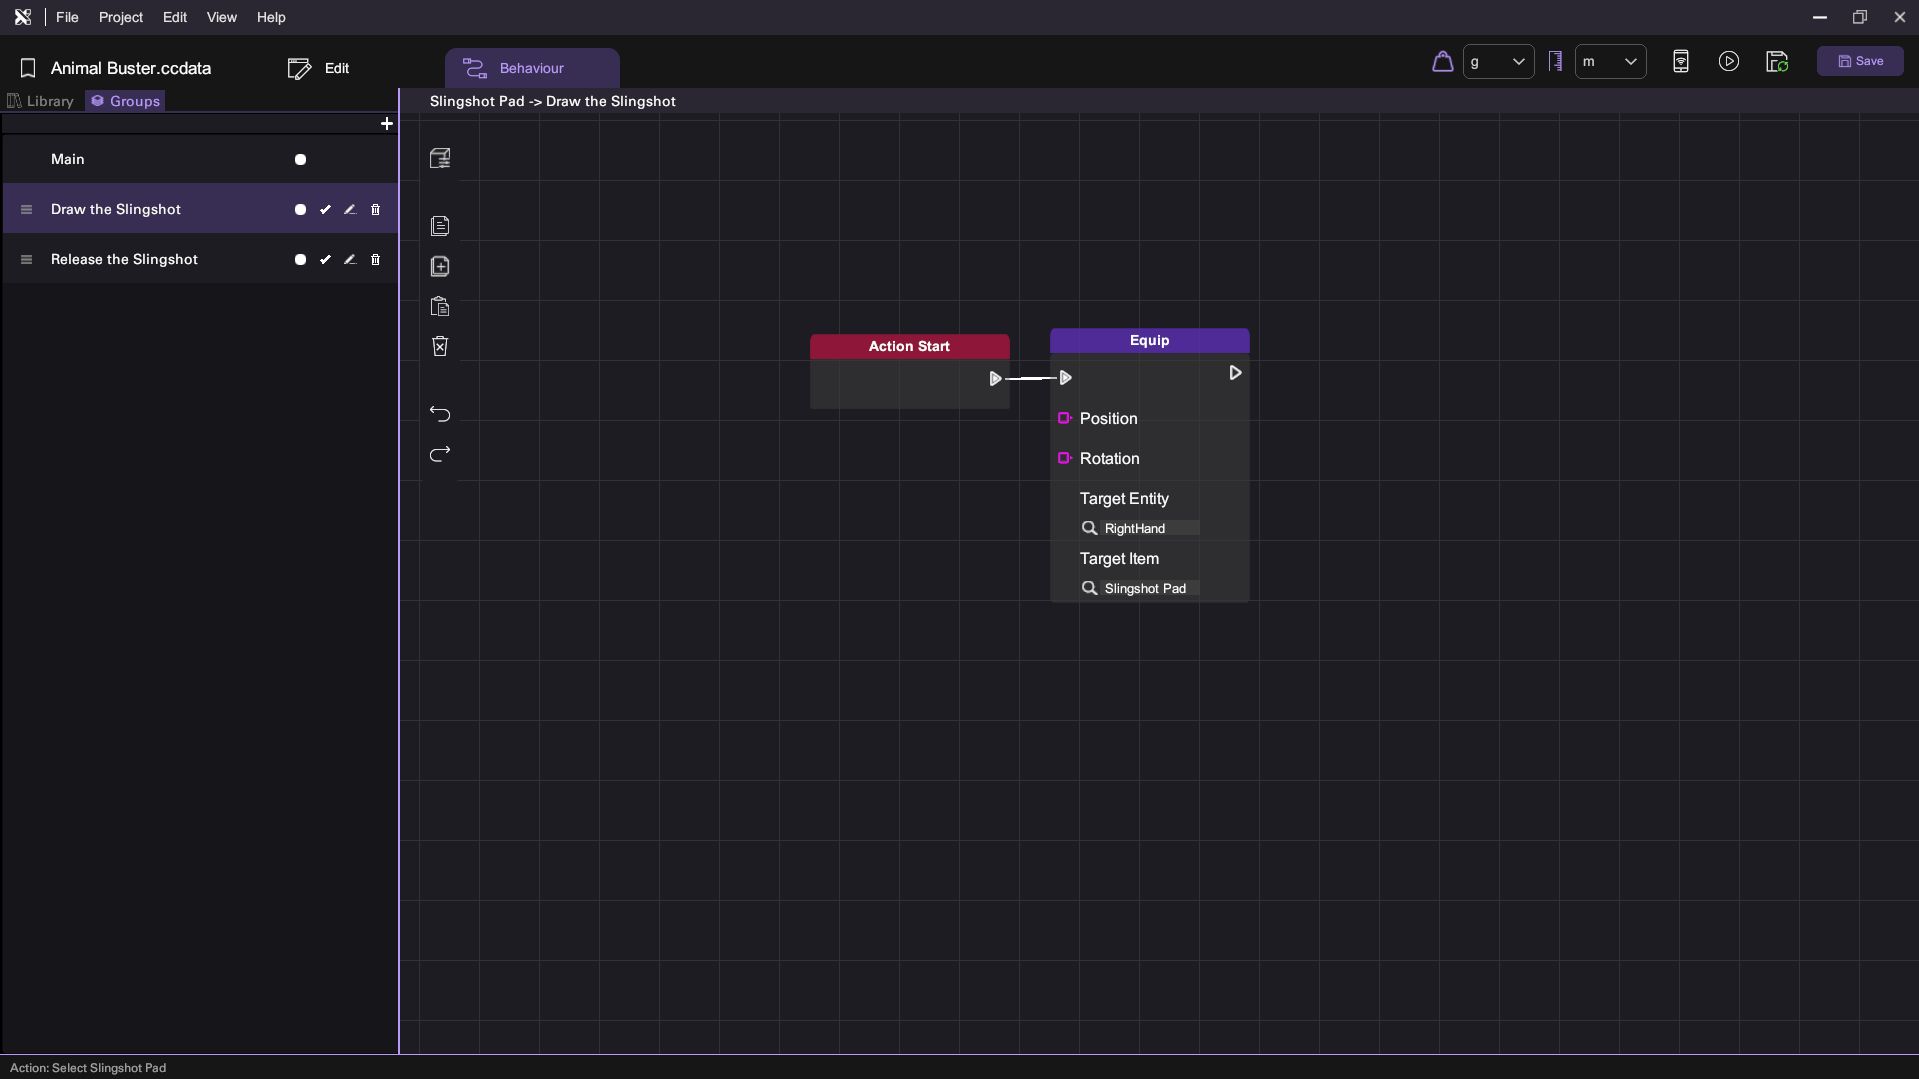Open the Target Entity RightHand selector
This screenshot has height=1079, width=1919.
click(x=1140, y=528)
